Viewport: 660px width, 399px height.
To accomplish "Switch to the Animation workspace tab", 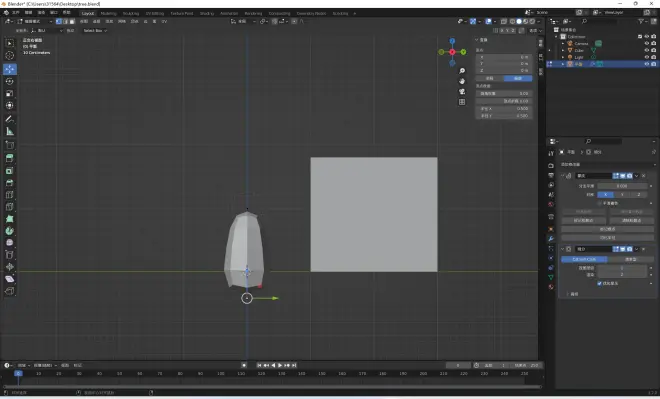I will (x=229, y=13).
